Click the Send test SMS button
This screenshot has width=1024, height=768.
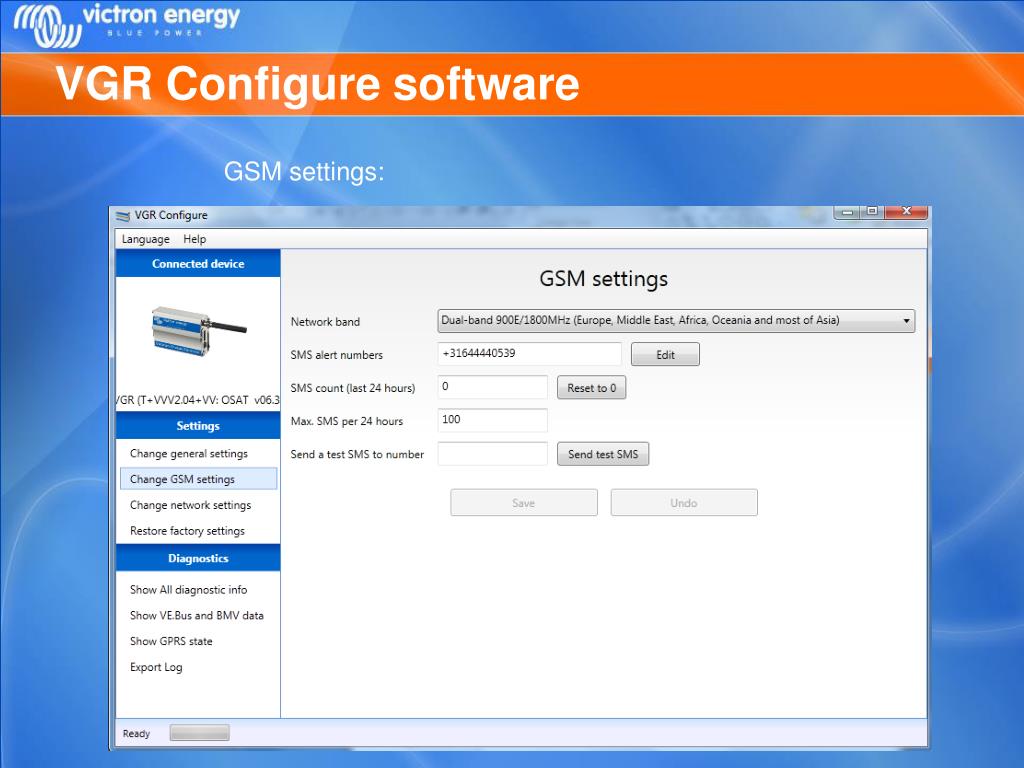[x=603, y=455]
